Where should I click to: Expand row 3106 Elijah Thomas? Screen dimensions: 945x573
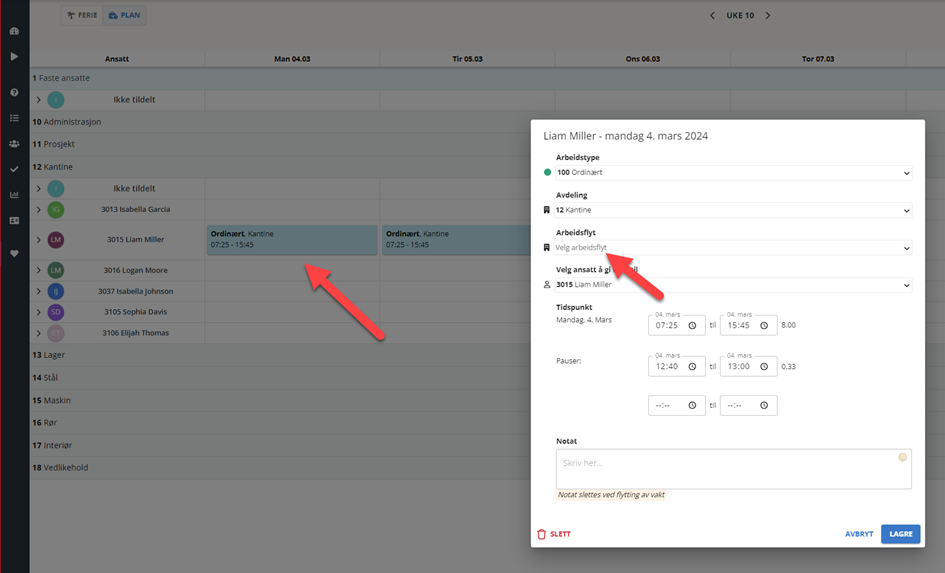point(39,333)
